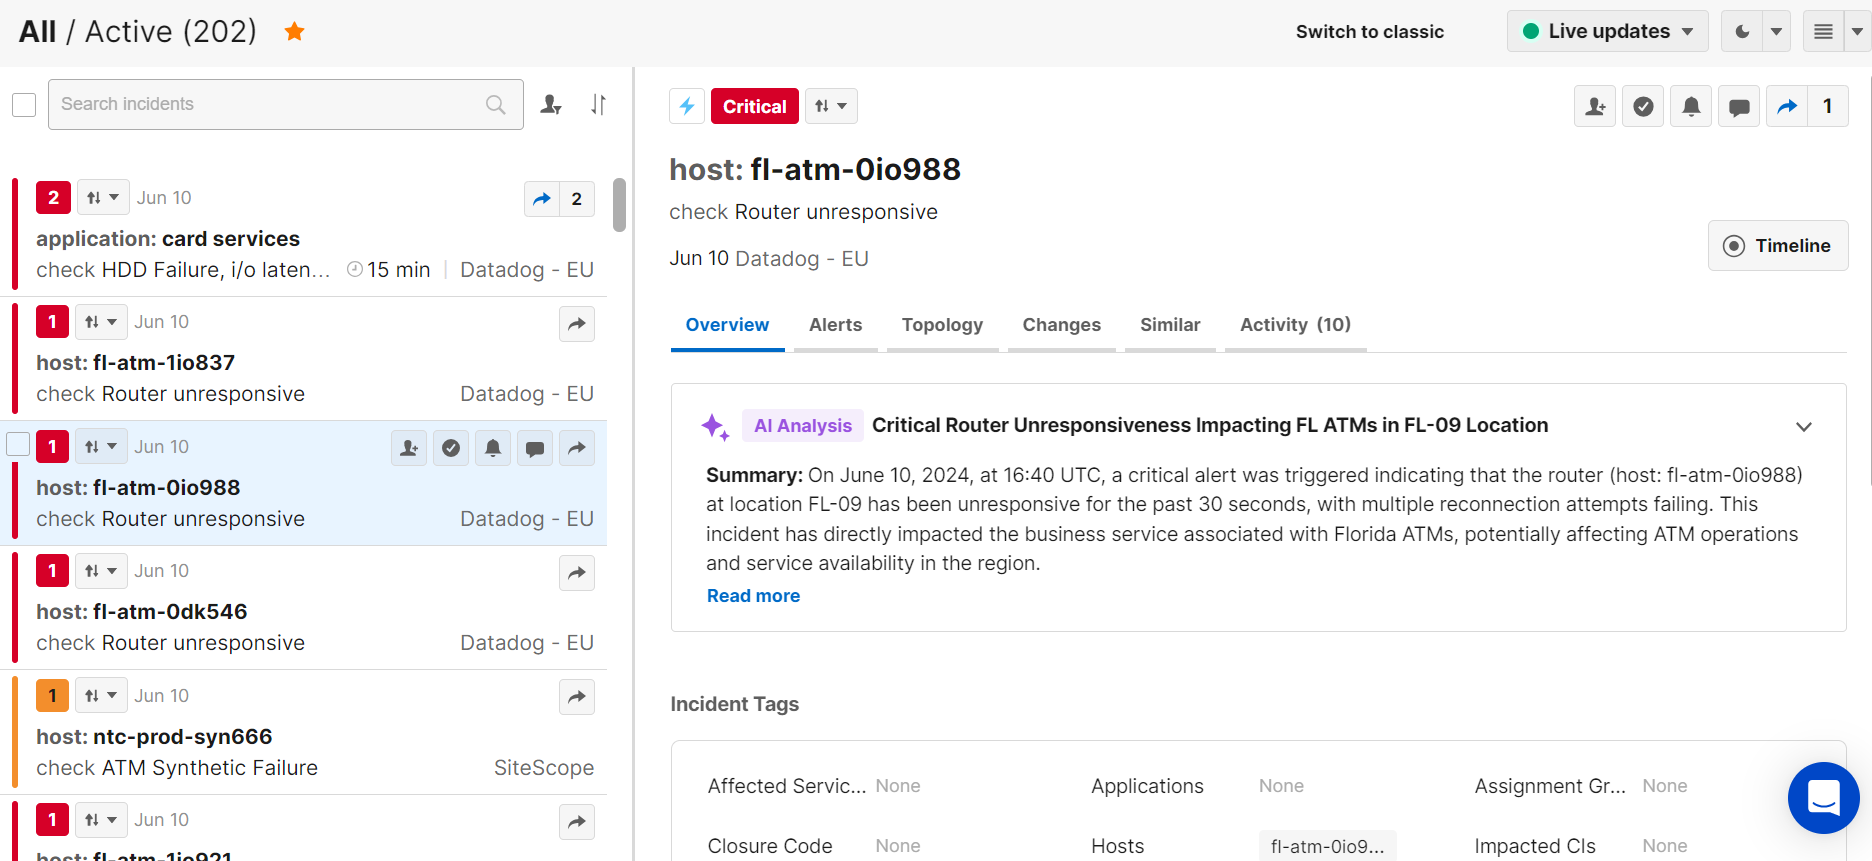Click the incident list scrollbar
Viewport: 1872px width, 861px height.
(x=619, y=205)
